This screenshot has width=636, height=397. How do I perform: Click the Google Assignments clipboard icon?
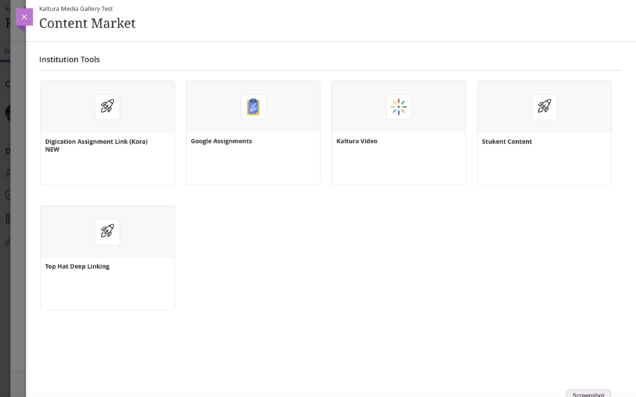point(253,107)
